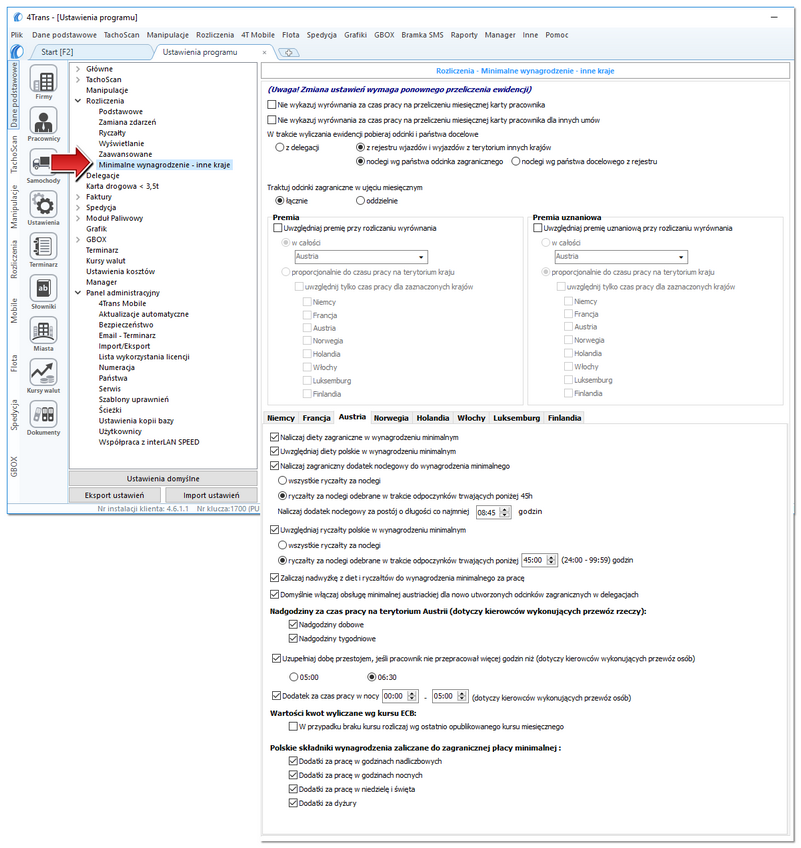Select Delegacje in settings tree
Screen dimensions: 801x848
(x=103, y=176)
